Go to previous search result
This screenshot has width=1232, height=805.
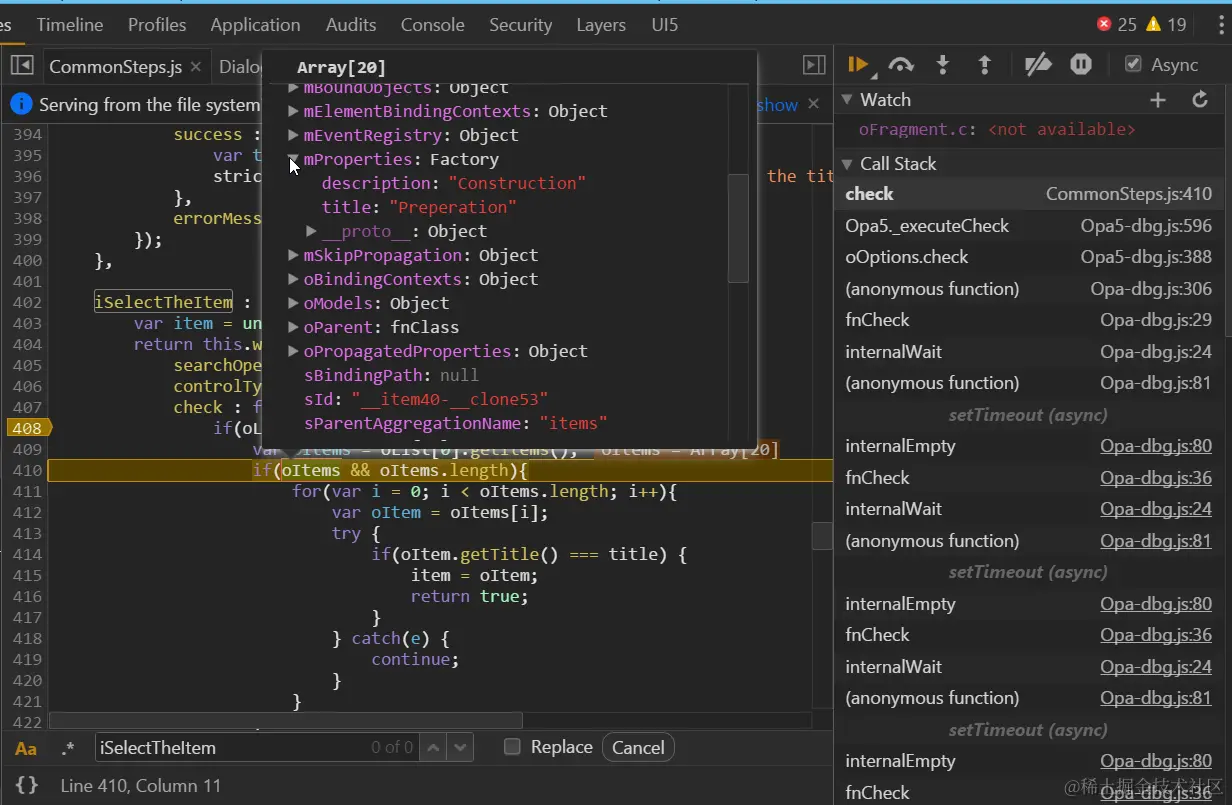pos(432,747)
